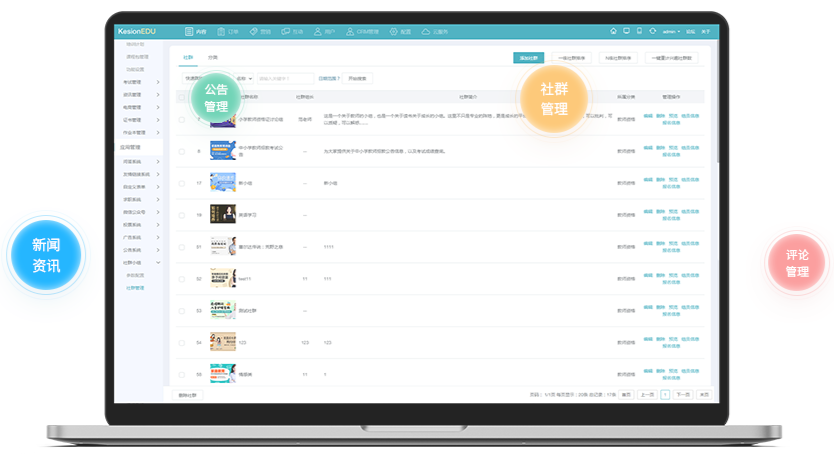
Task: Expand 考试管理 in the left sidebar
Action: pyautogui.click(x=141, y=81)
